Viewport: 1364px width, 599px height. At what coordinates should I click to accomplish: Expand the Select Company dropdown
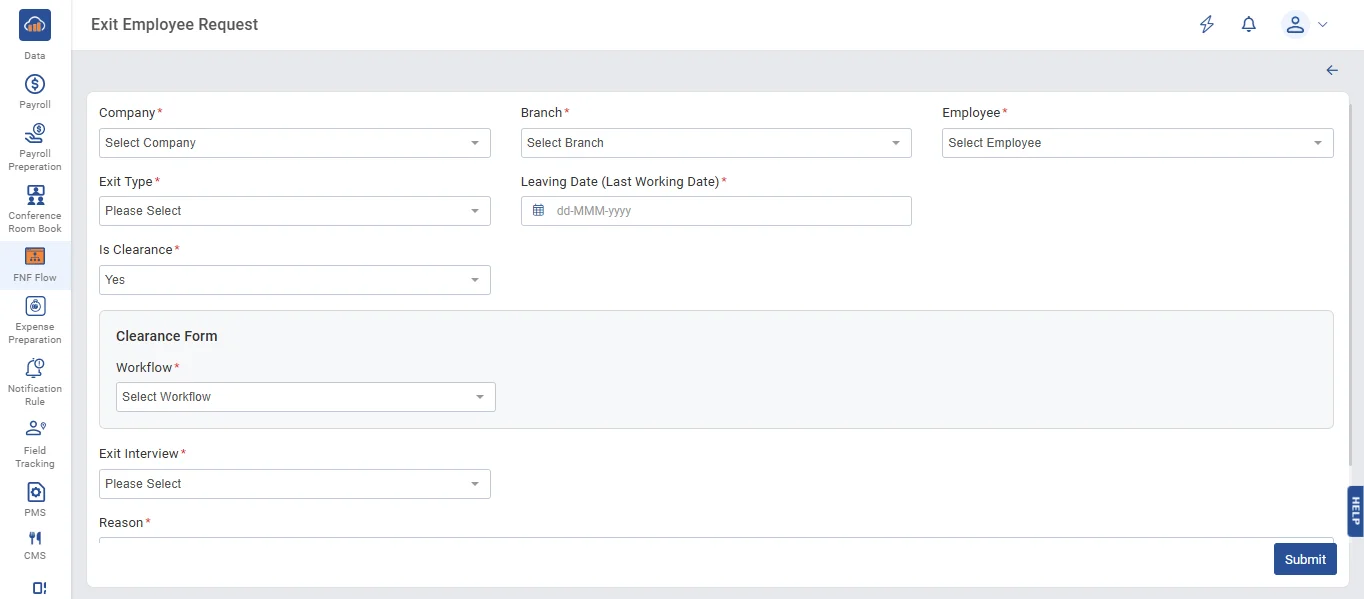click(x=294, y=143)
